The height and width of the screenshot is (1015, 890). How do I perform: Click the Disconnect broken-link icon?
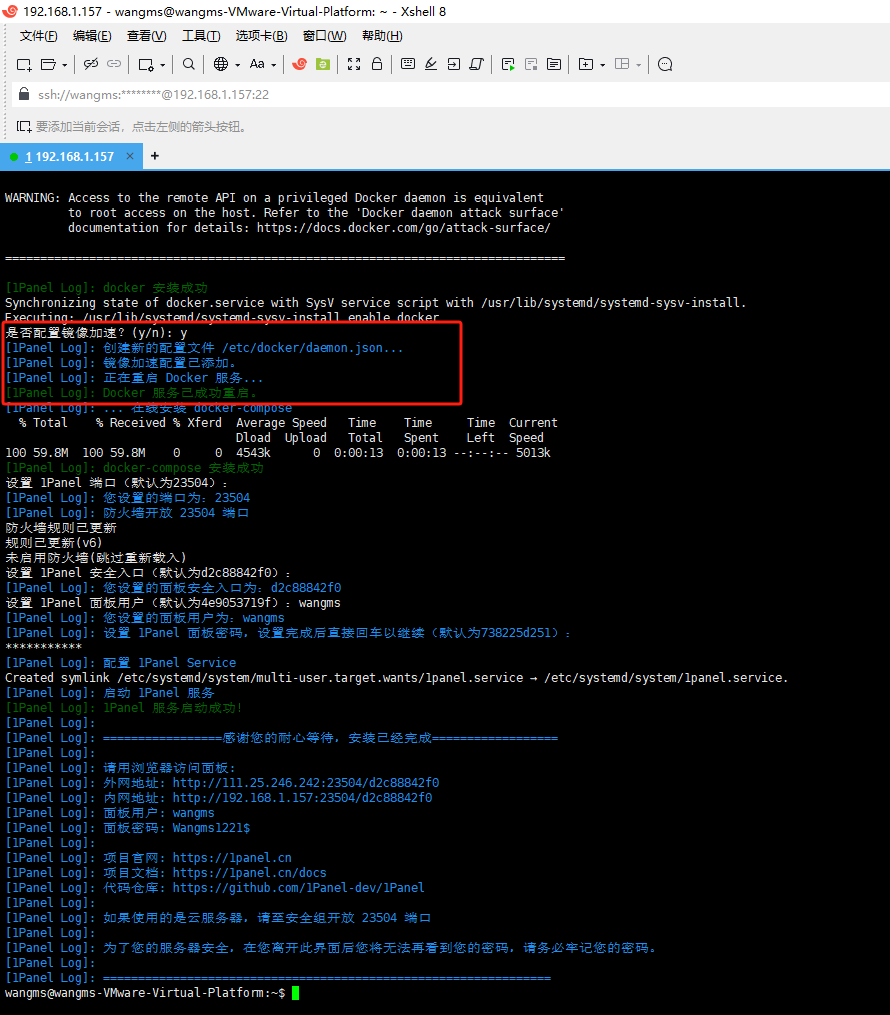(91, 63)
